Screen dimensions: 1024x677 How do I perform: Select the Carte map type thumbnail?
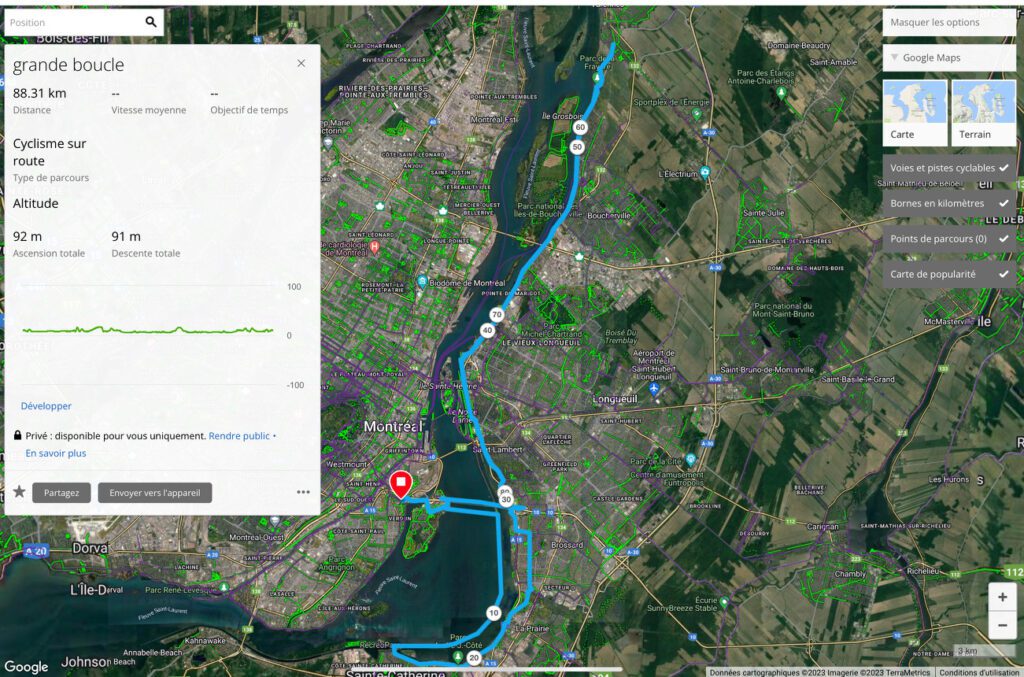pyautogui.click(x=914, y=112)
